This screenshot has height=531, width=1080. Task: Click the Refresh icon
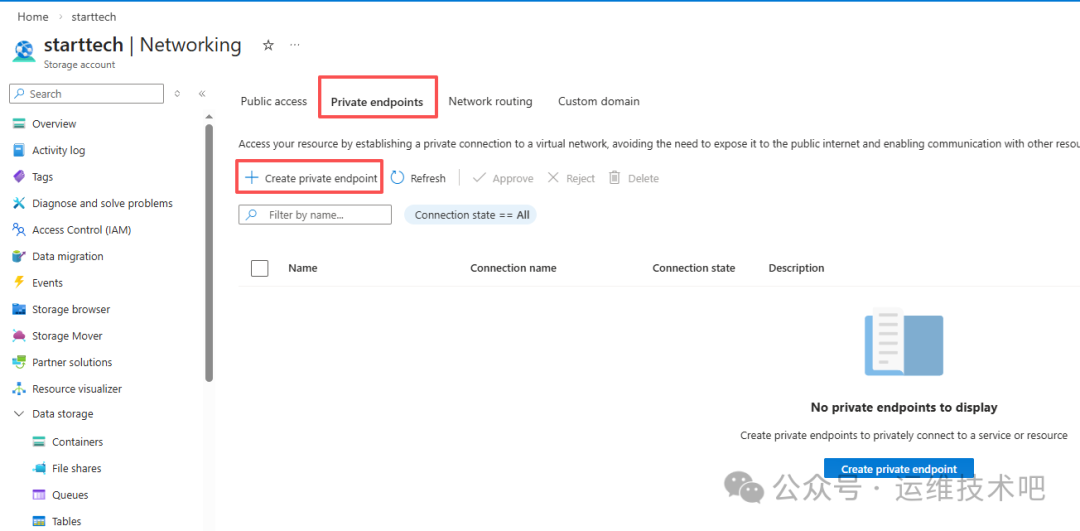click(398, 178)
